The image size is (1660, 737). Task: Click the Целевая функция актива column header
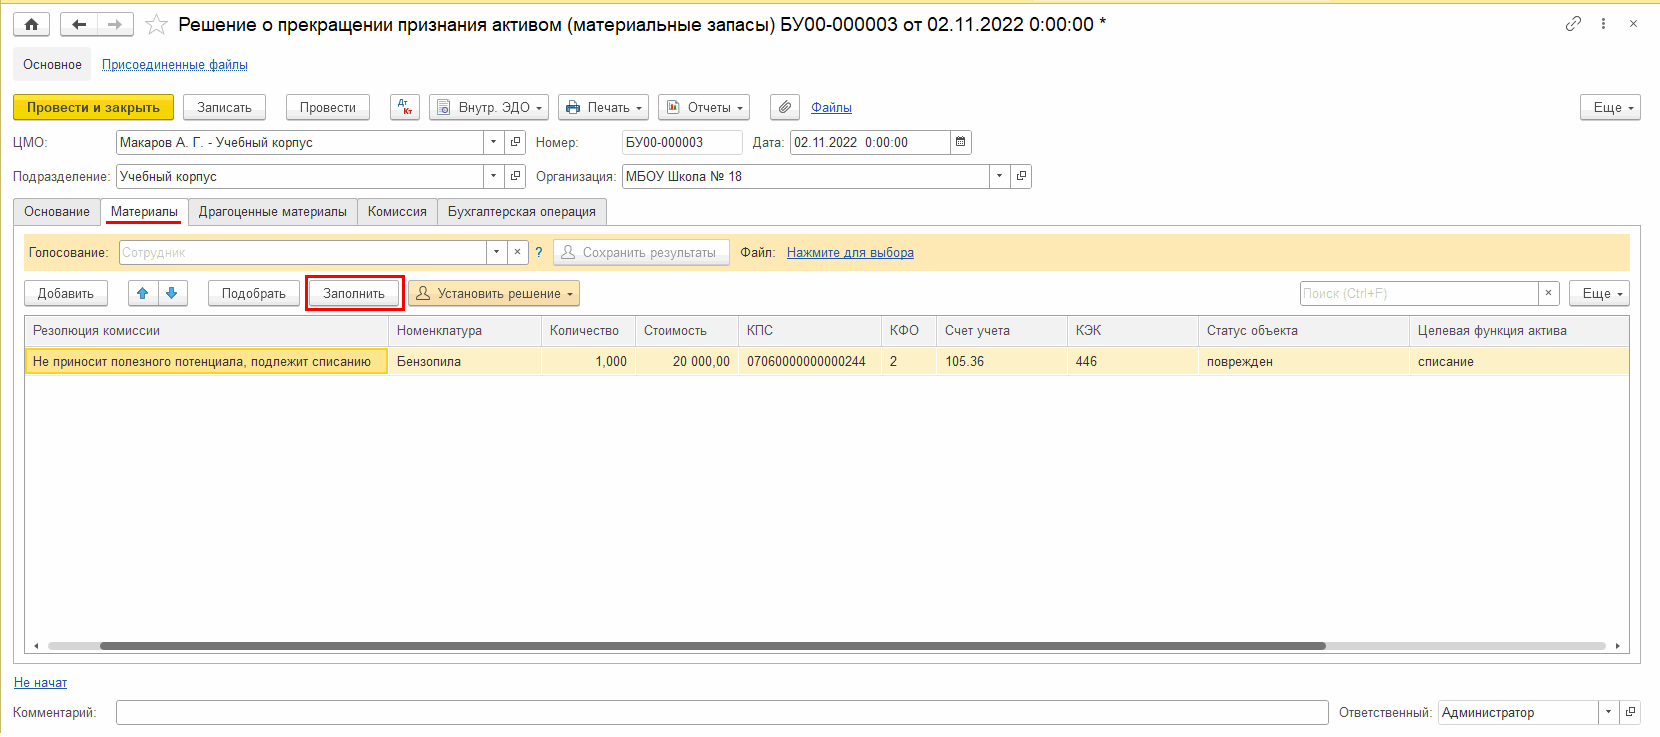coord(1519,330)
